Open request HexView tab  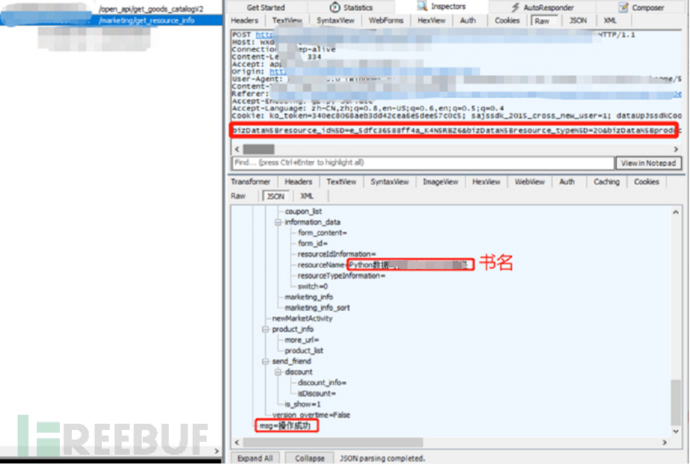tap(431, 20)
